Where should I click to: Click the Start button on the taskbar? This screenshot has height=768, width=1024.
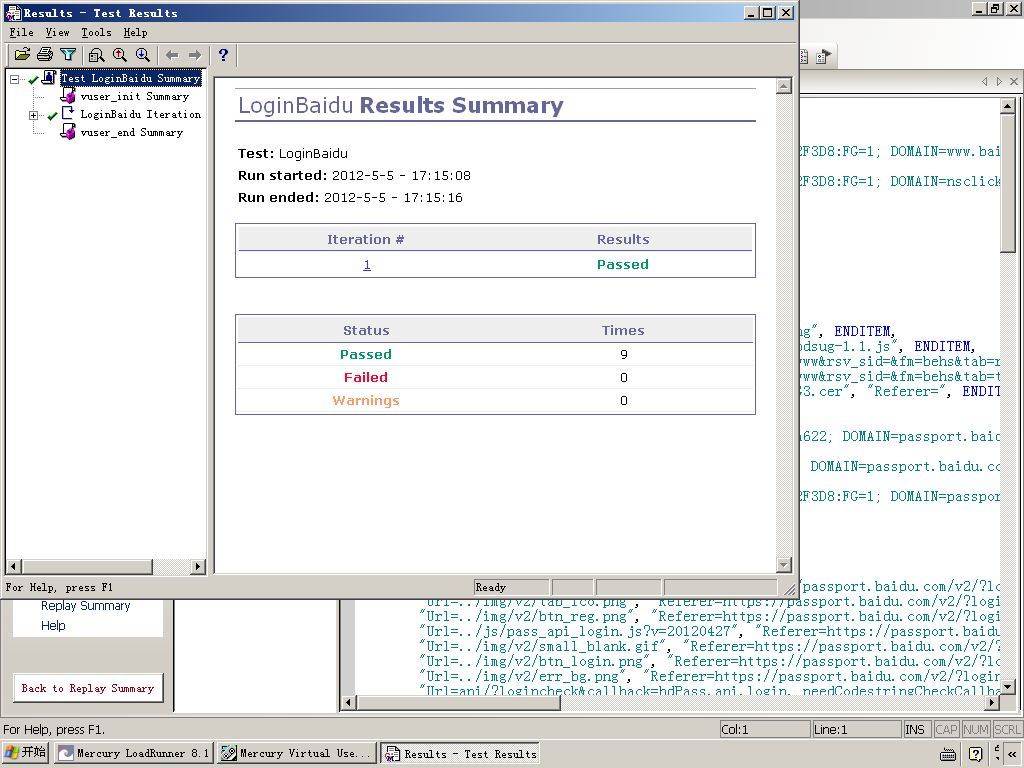pos(25,753)
